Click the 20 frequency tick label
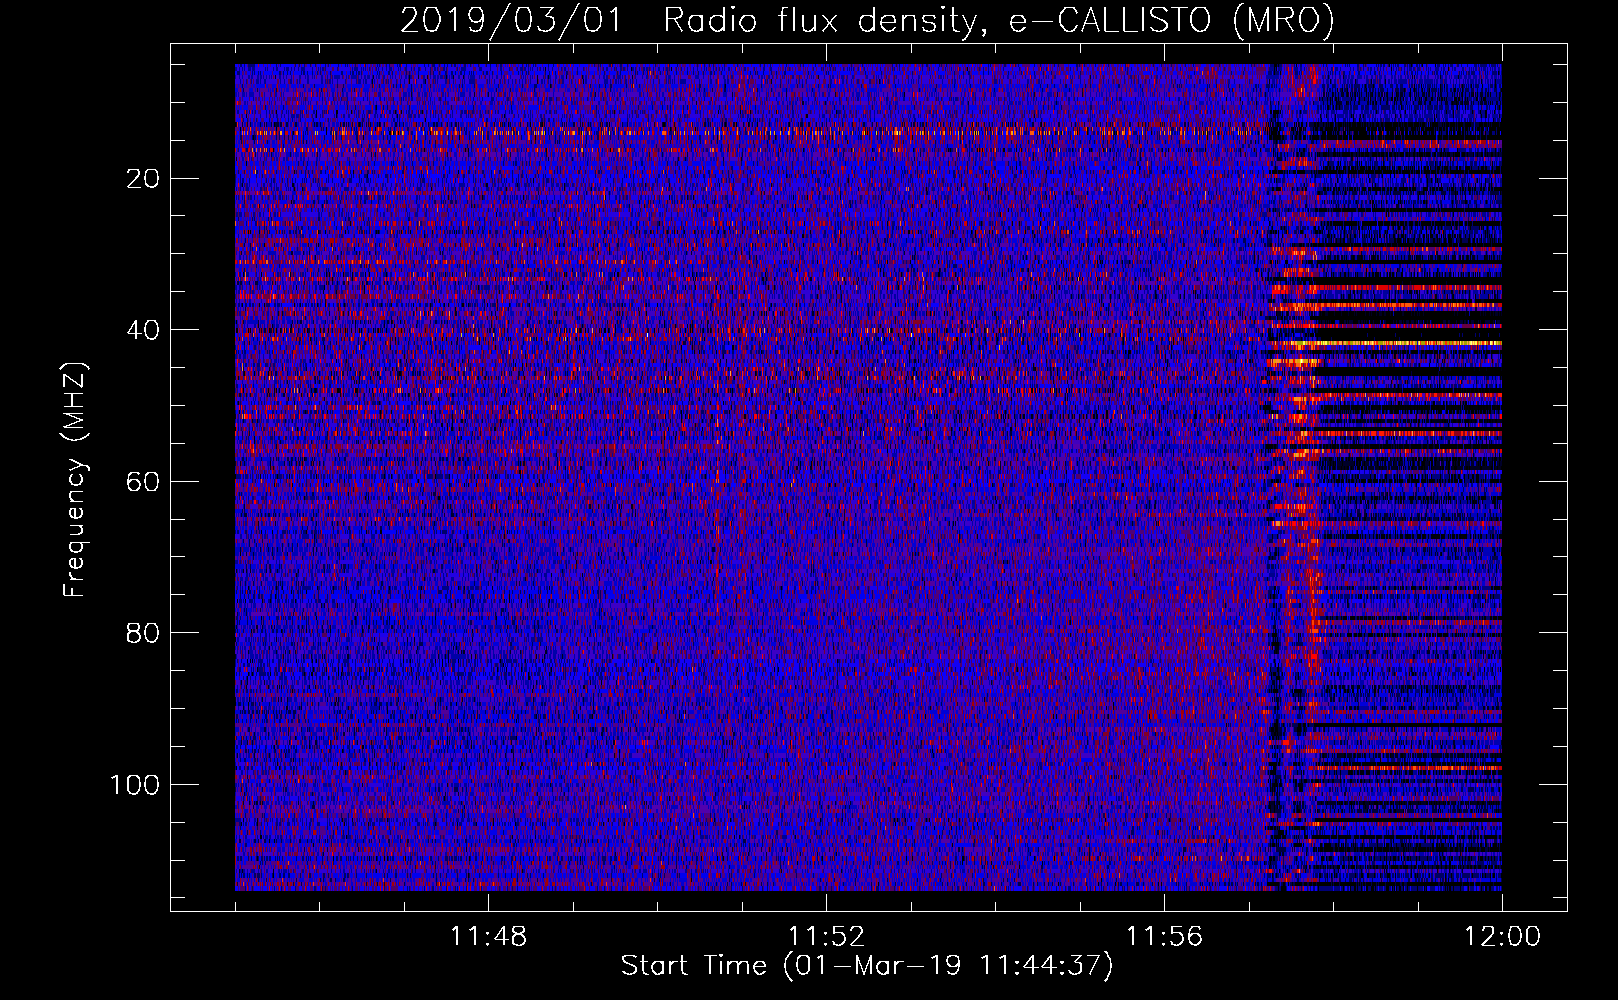 pos(144,179)
